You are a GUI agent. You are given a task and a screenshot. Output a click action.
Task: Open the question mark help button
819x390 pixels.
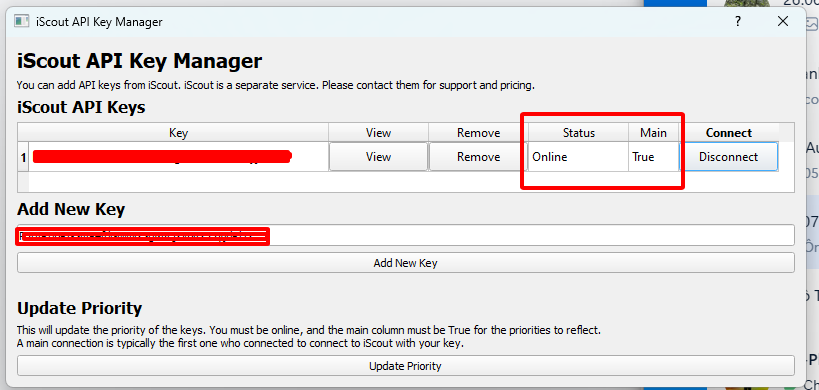[738, 21]
